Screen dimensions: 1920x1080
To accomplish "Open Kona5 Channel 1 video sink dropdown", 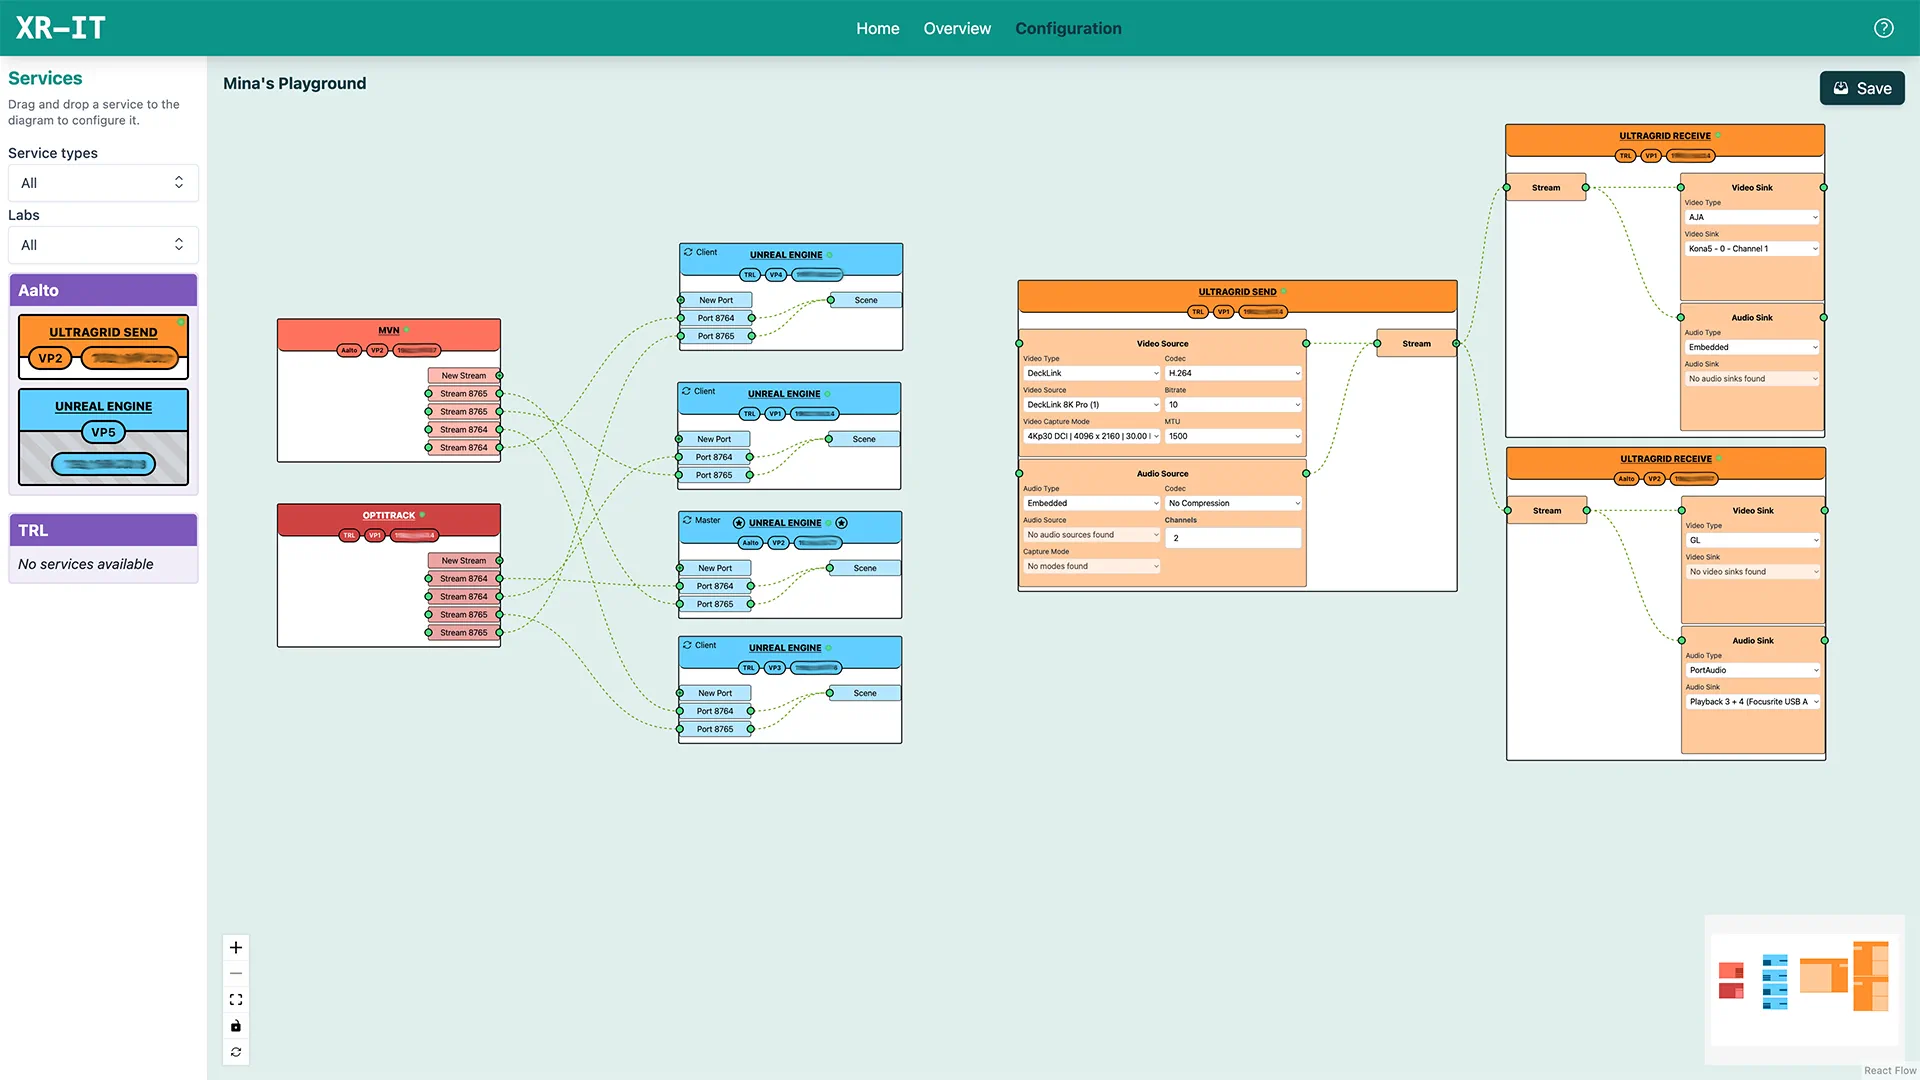I will (x=1752, y=249).
